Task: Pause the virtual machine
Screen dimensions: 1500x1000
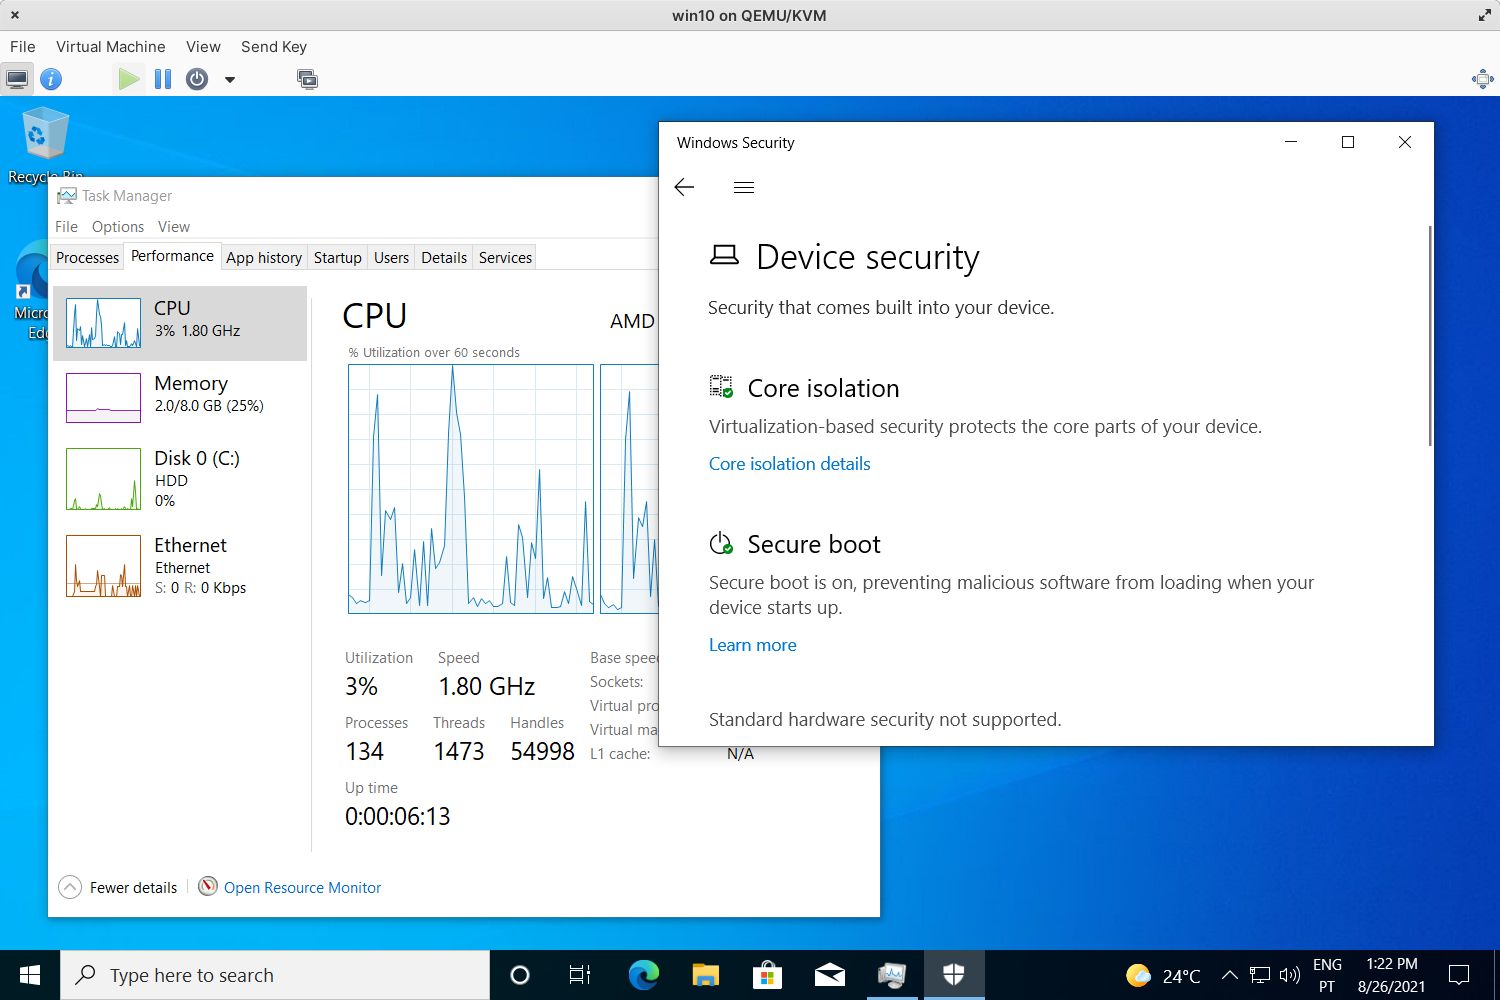Action: click(163, 79)
